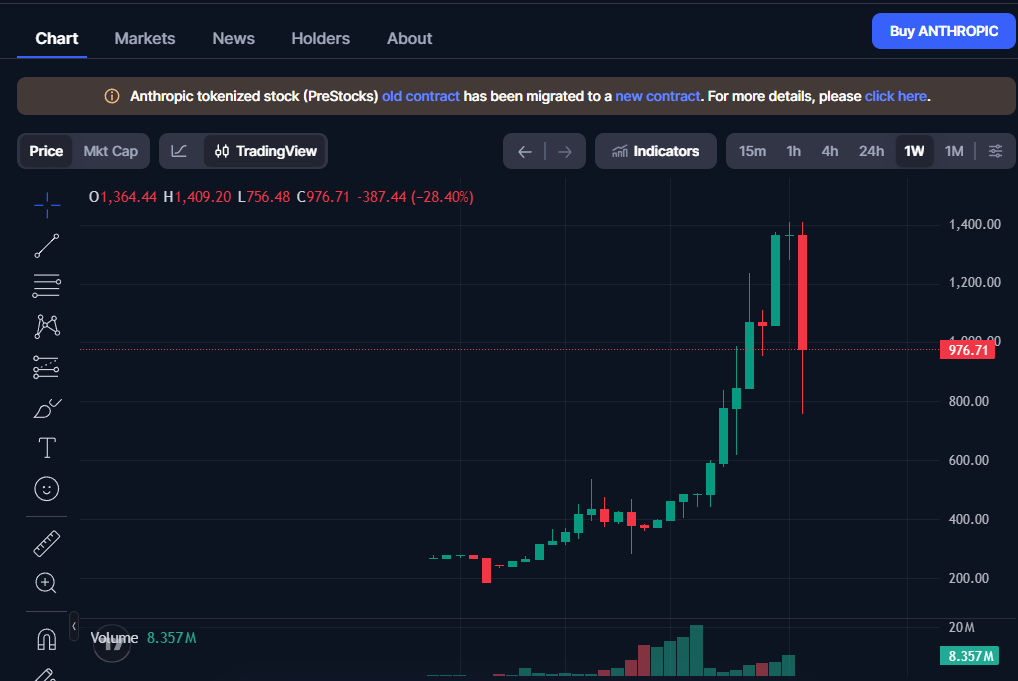Open the Chart tab
Viewport: 1018px width, 681px height.
tap(56, 38)
